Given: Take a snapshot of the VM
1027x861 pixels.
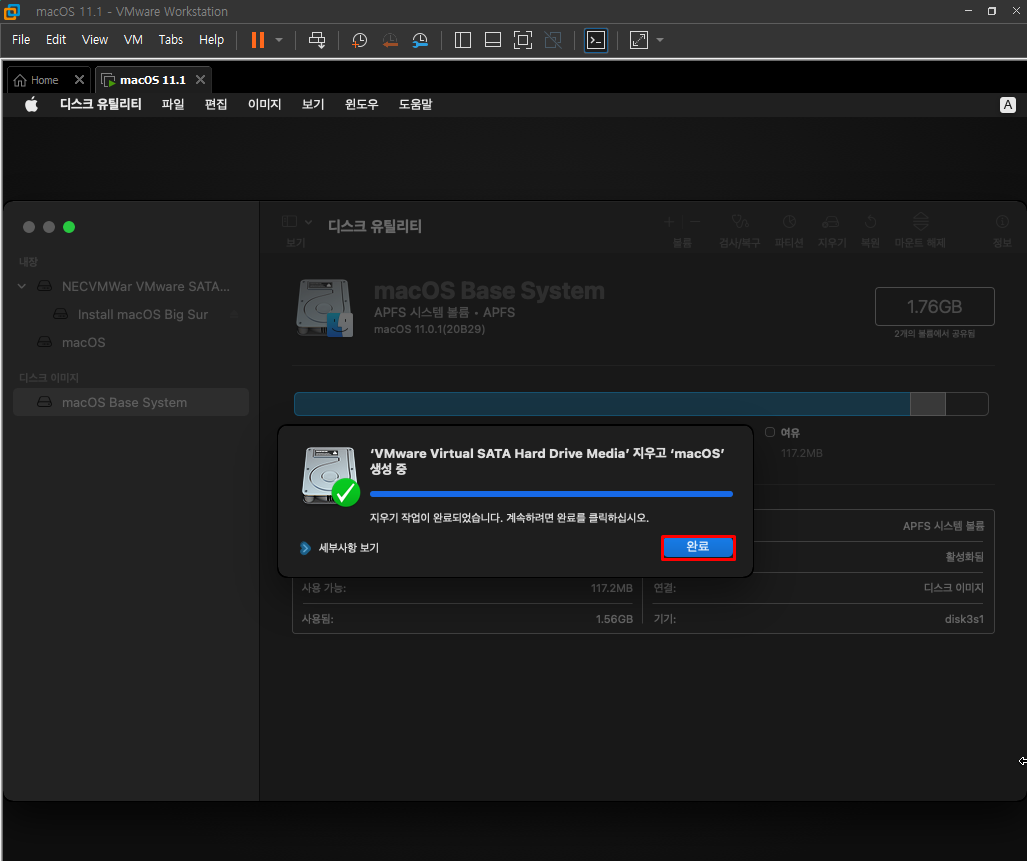Looking at the screenshot, I should coord(360,40).
